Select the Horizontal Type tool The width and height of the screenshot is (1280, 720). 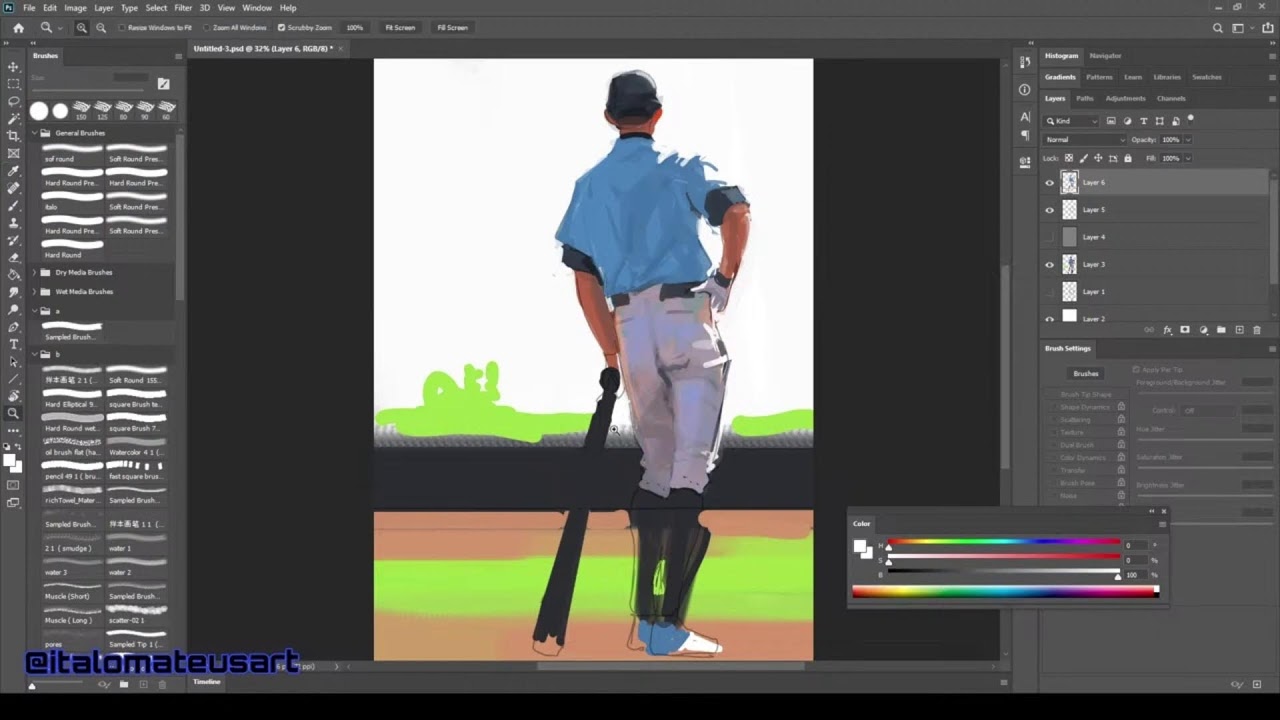13,344
